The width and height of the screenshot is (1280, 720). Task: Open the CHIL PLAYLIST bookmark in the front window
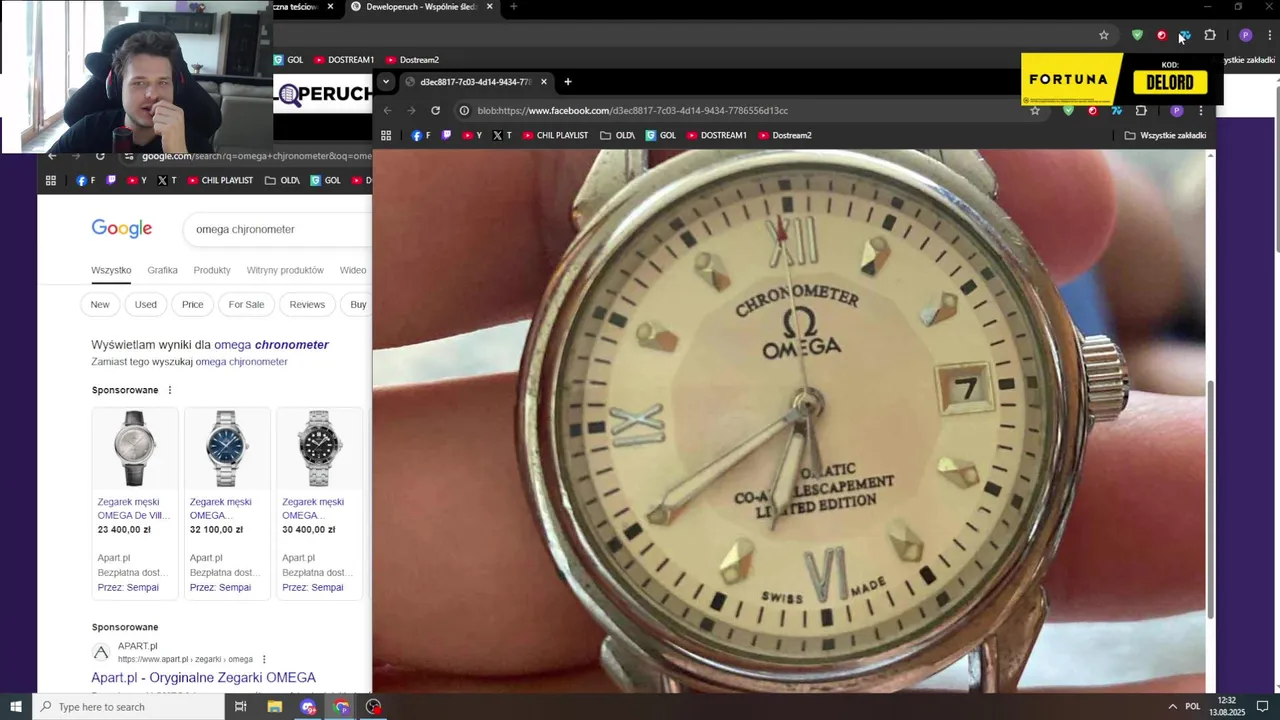(555, 135)
